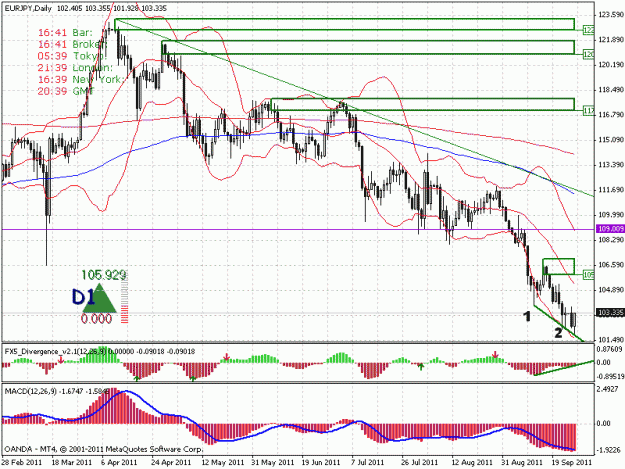Click the 108.290 price axis label

pyautogui.click(x=611, y=239)
